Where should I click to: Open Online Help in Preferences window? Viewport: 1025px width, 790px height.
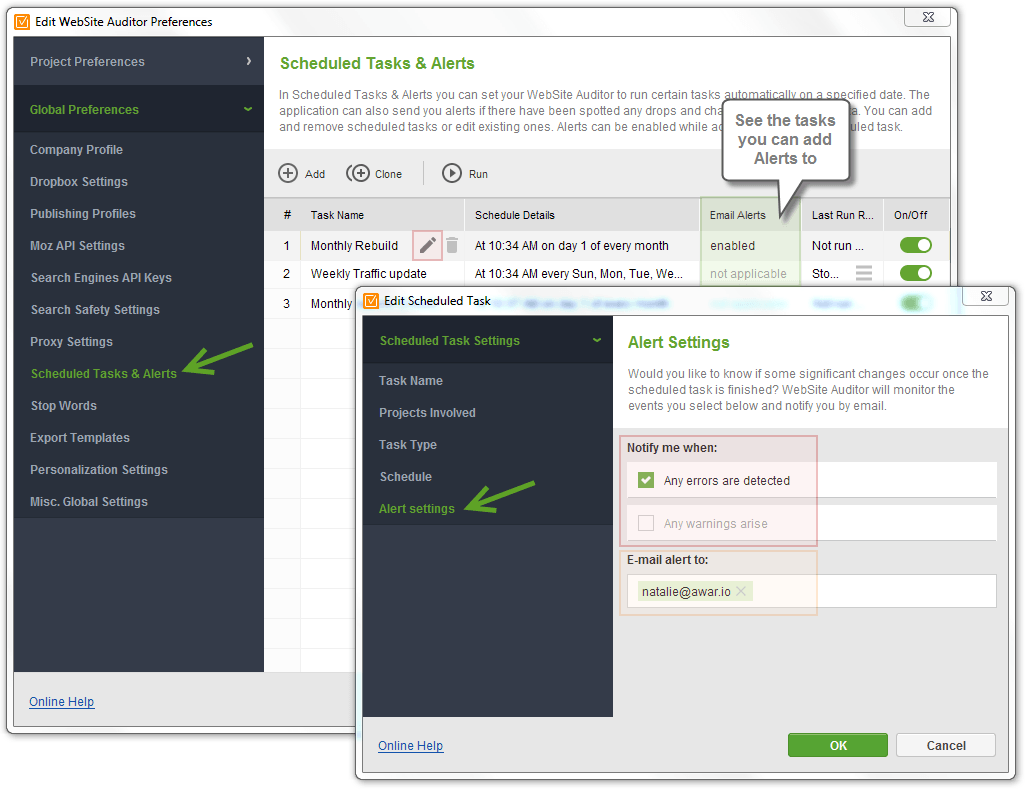(x=61, y=701)
